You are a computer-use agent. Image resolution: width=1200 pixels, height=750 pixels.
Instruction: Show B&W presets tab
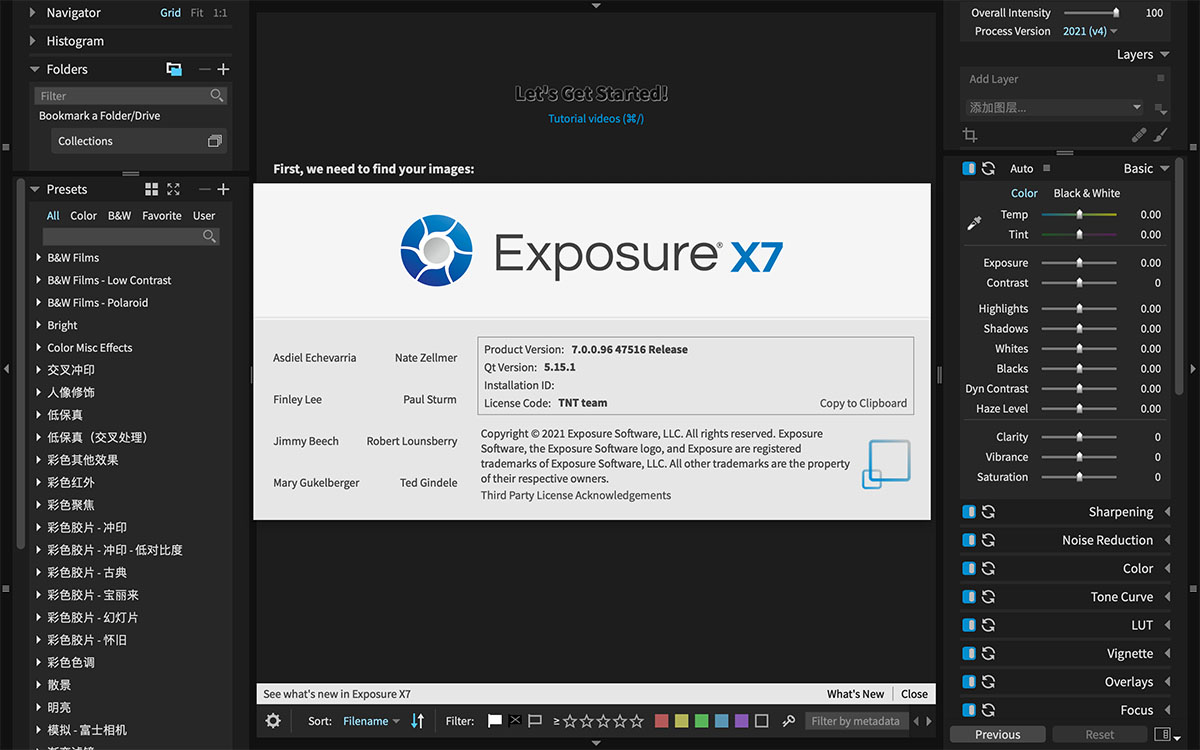pos(120,216)
